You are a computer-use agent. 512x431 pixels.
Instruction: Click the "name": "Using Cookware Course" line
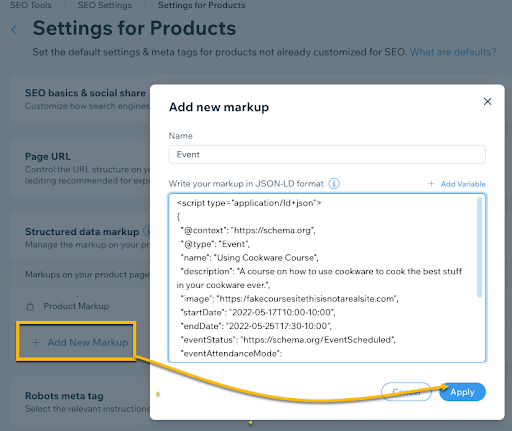250,258
